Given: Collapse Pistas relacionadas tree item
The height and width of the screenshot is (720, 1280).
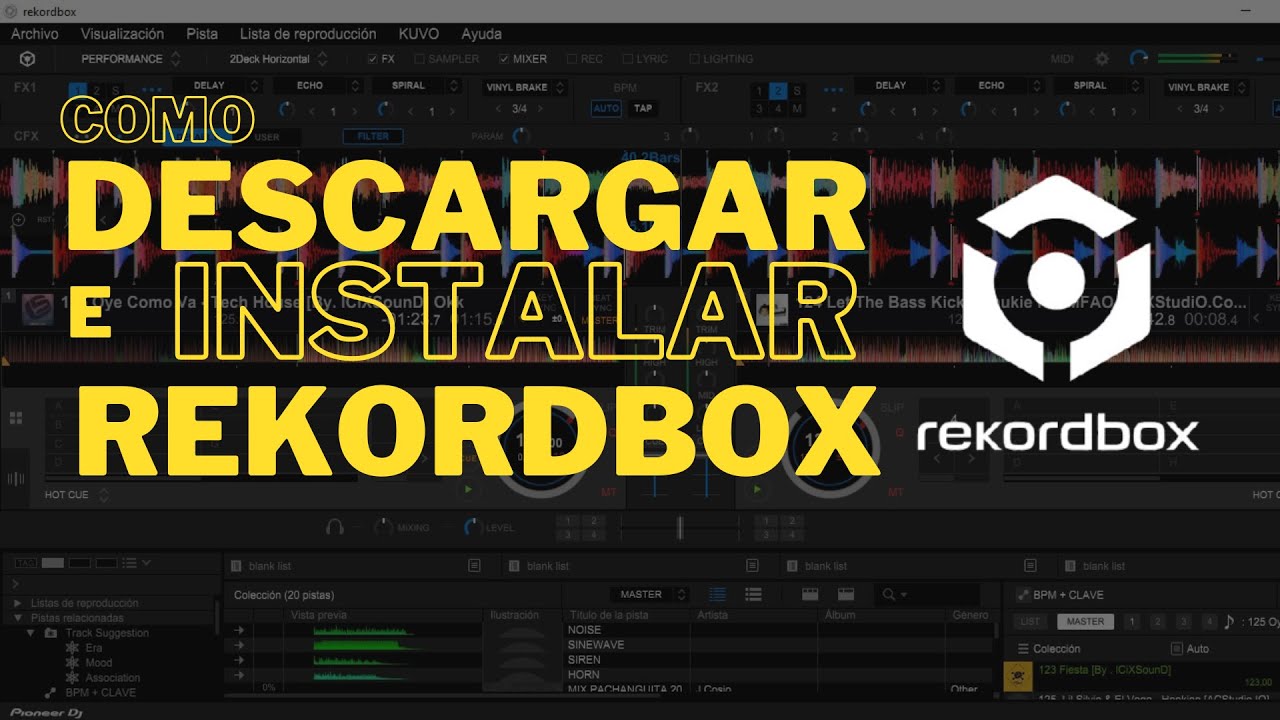Looking at the screenshot, I should click(x=18, y=618).
